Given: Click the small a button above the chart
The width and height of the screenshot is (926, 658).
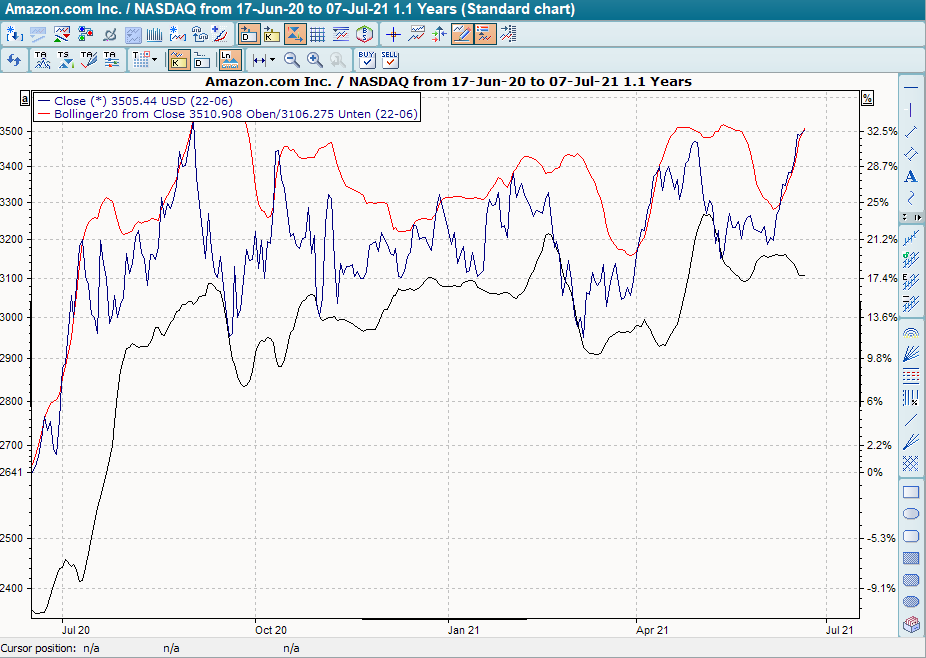Looking at the screenshot, I should click(x=24, y=99).
